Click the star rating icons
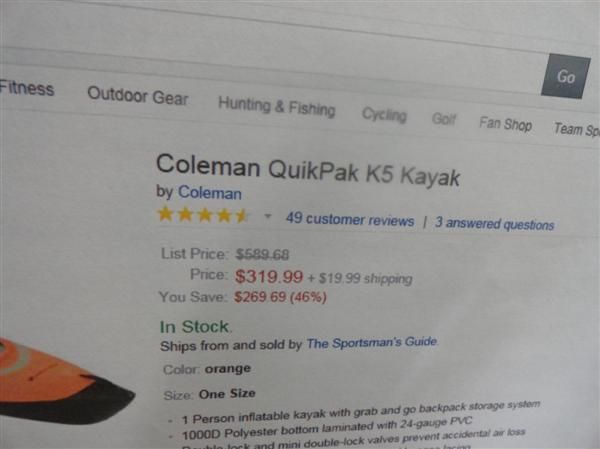Image resolution: width=600 pixels, height=449 pixels. [x=203, y=214]
